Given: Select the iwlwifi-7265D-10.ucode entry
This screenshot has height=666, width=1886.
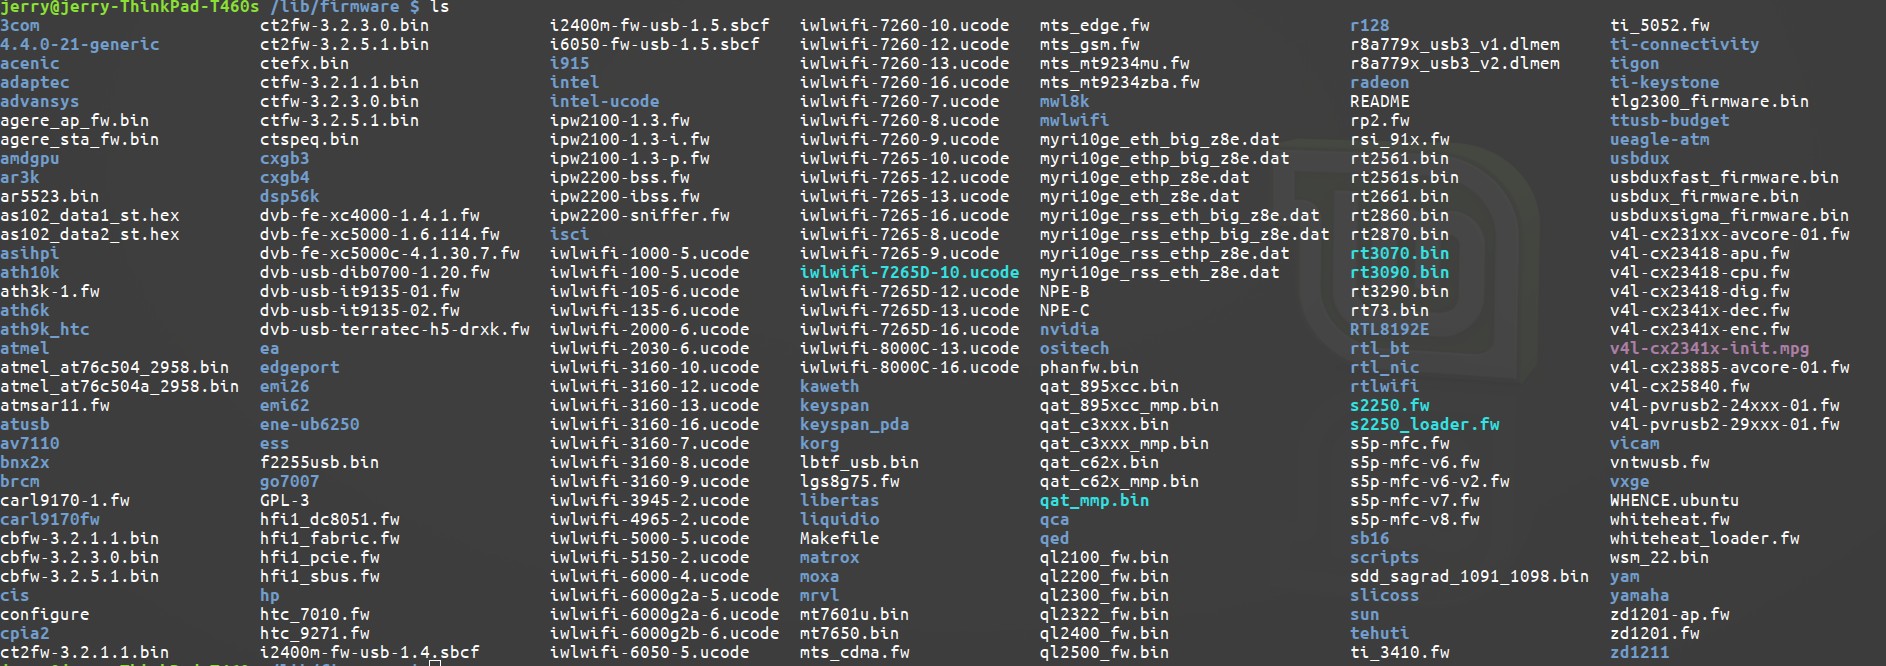Looking at the screenshot, I should click(x=909, y=272).
